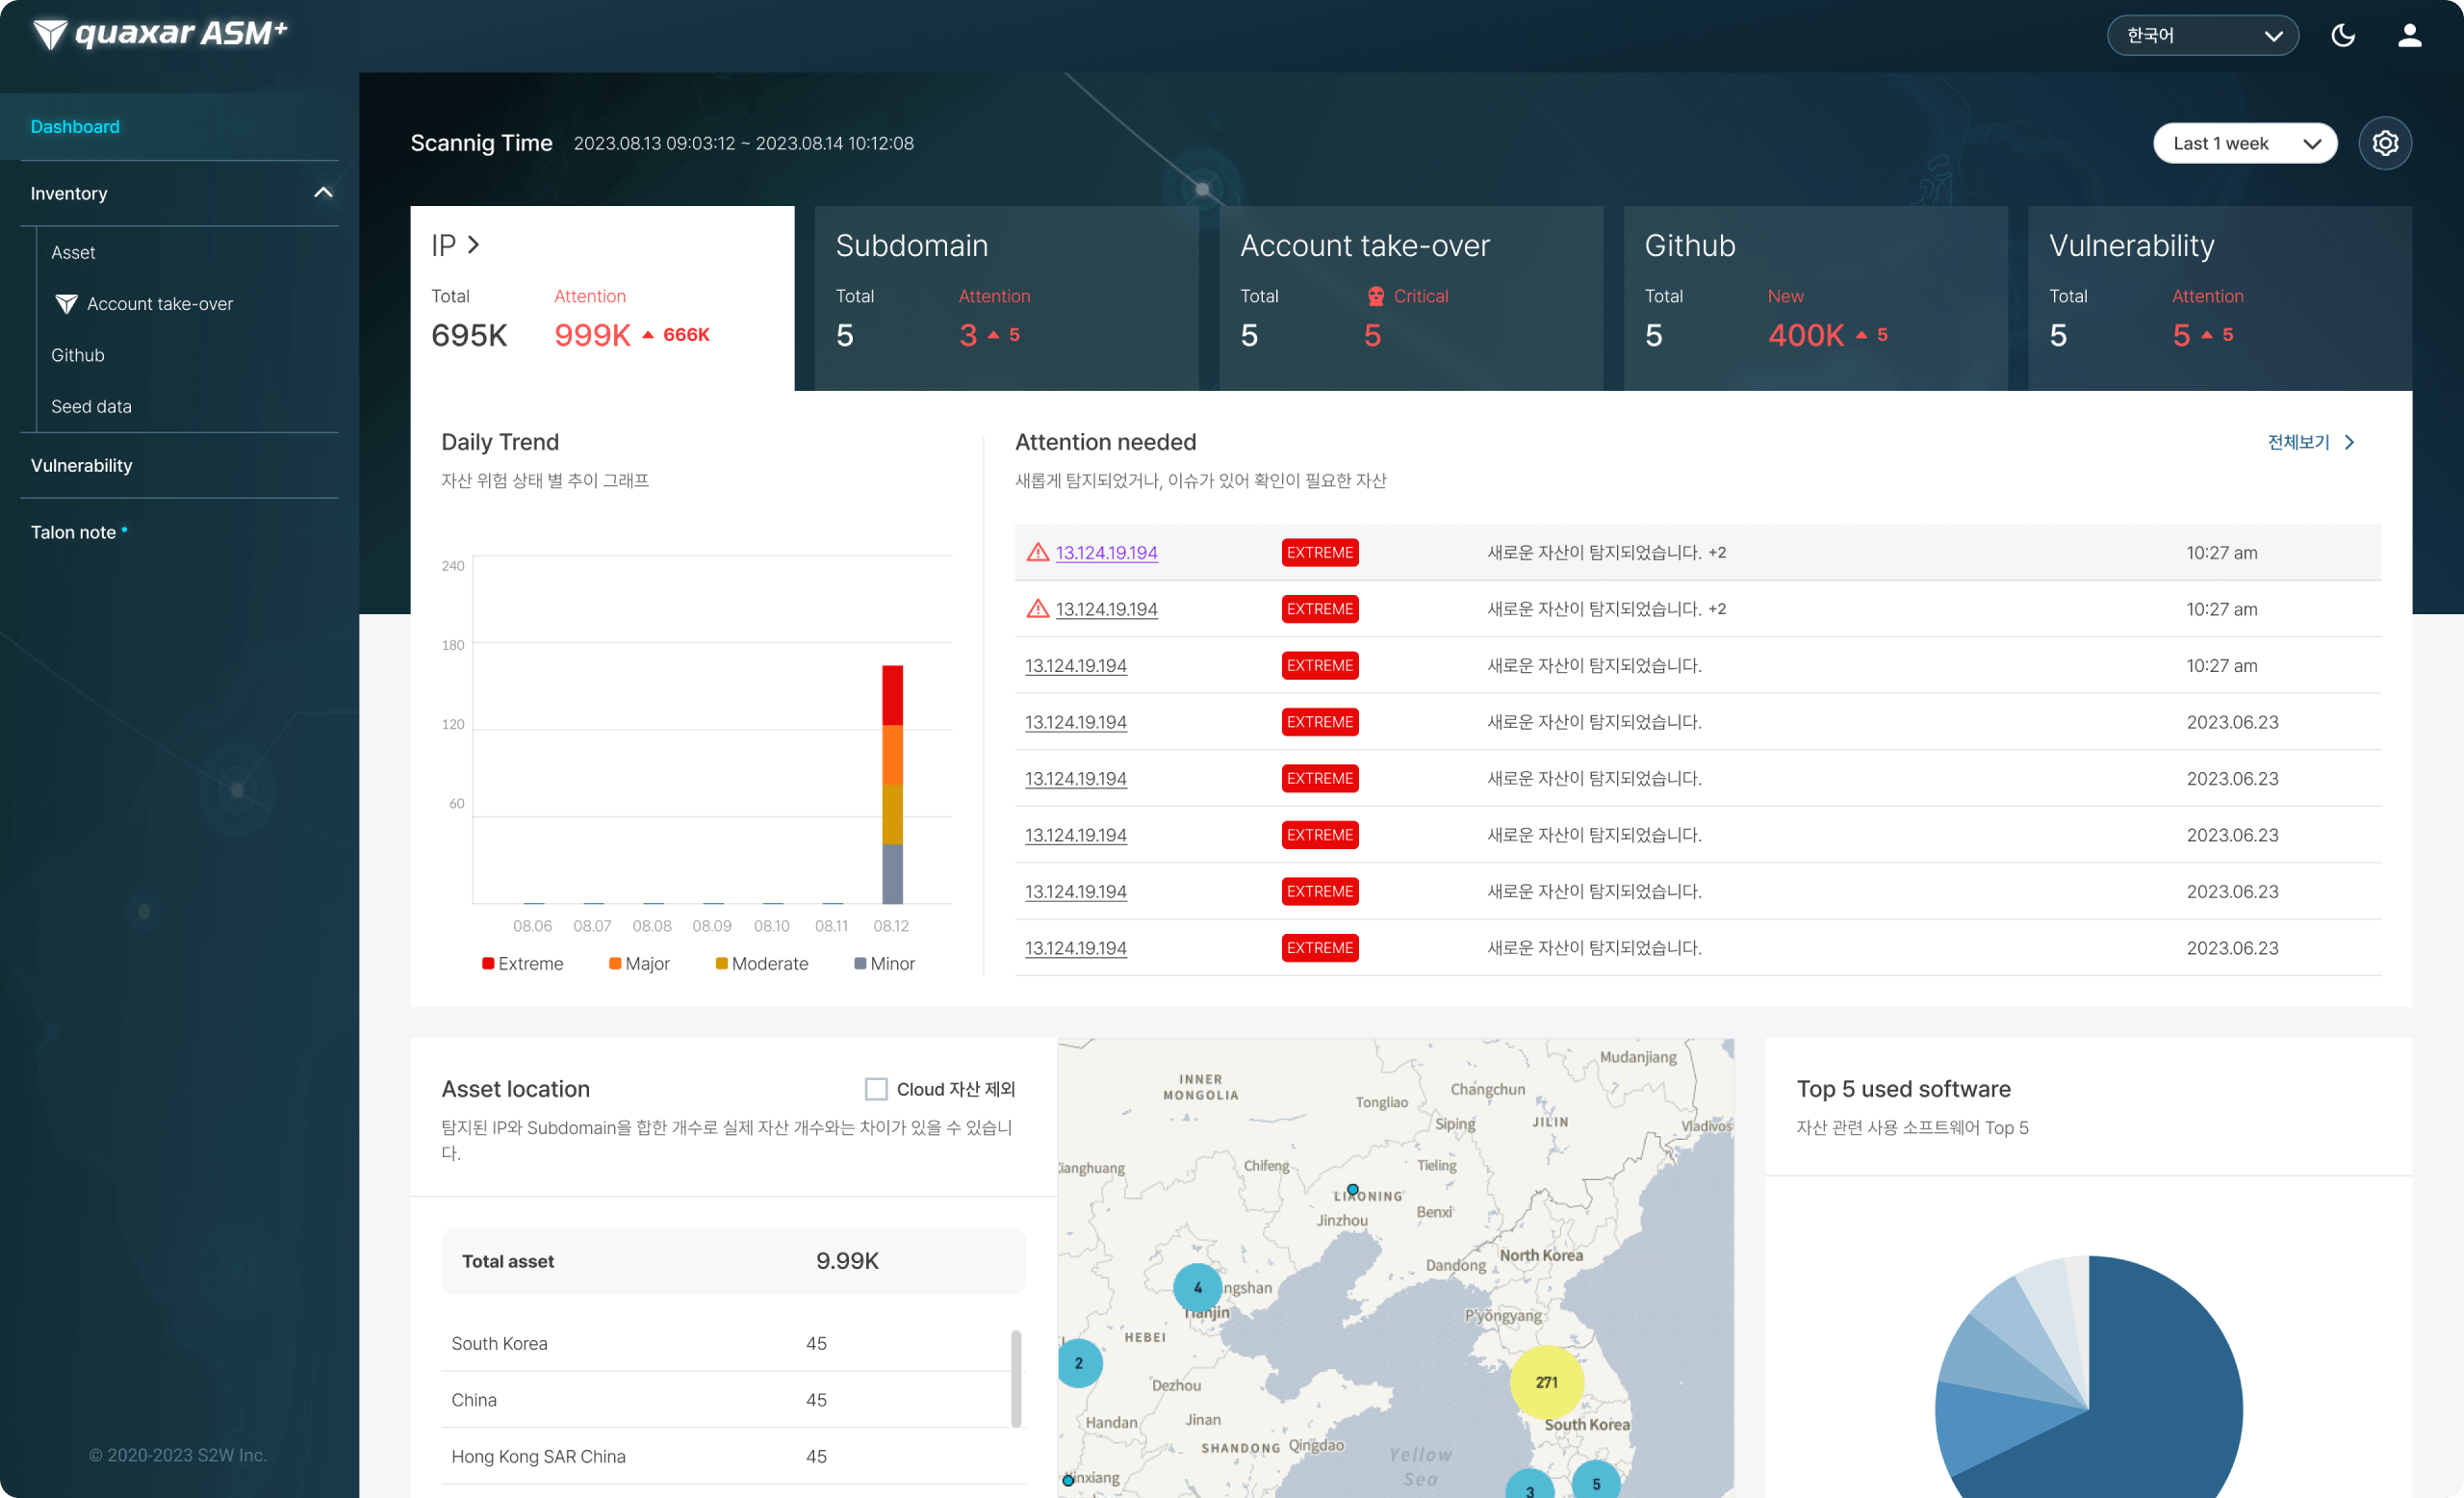Image resolution: width=2464 pixels, height=1498 pixels.
Task: Click the Account take-over sidebar logo icon
Action: pos(66,304)
